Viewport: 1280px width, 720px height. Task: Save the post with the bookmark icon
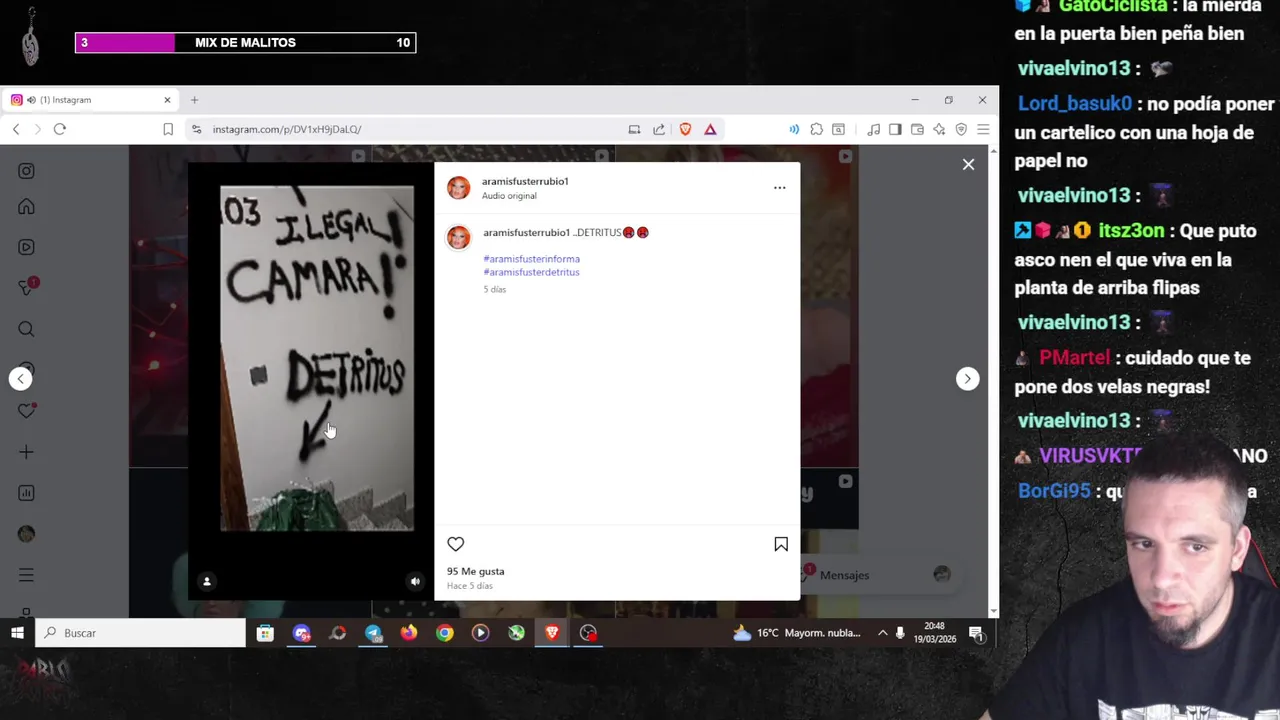781,544
